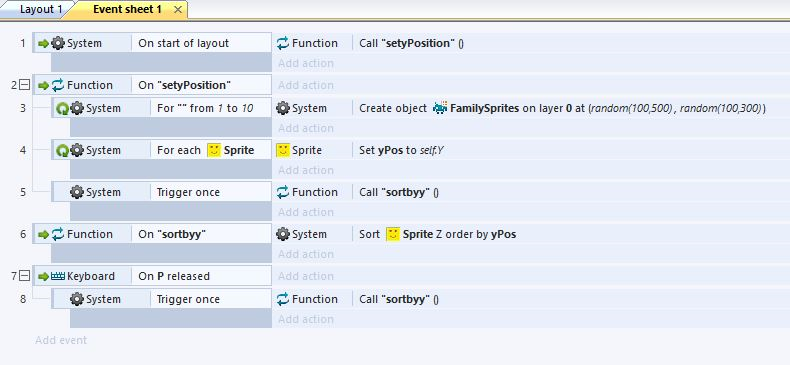Click the loop icon on event 3
Screen dimensions: 790x365
62,108
